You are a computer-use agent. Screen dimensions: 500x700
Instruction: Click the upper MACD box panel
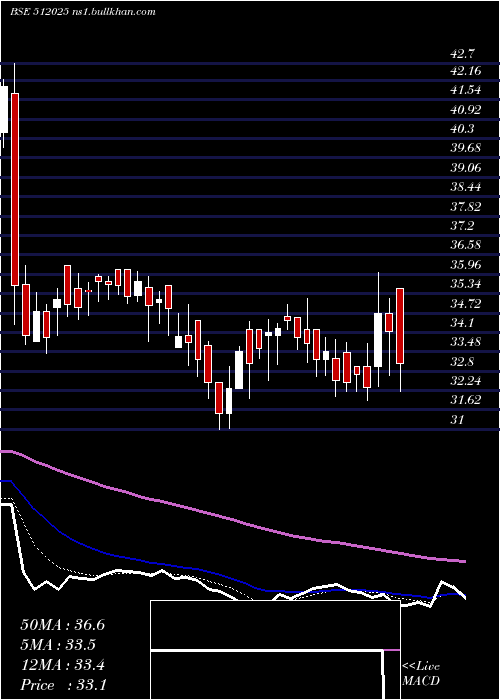275,625
